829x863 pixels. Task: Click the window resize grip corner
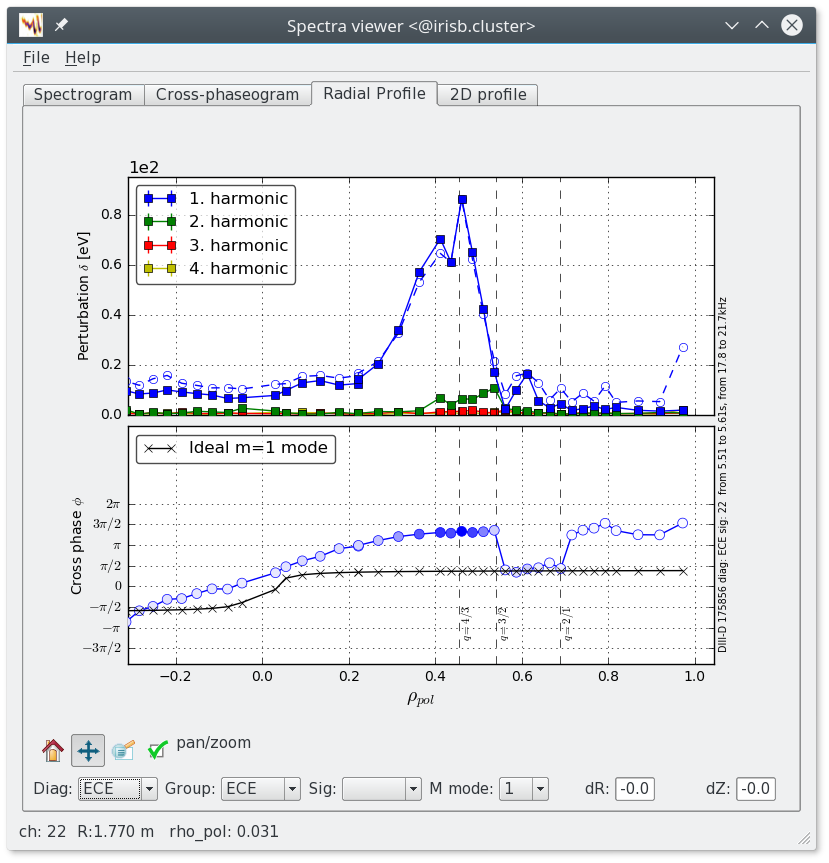coord(804,838)
